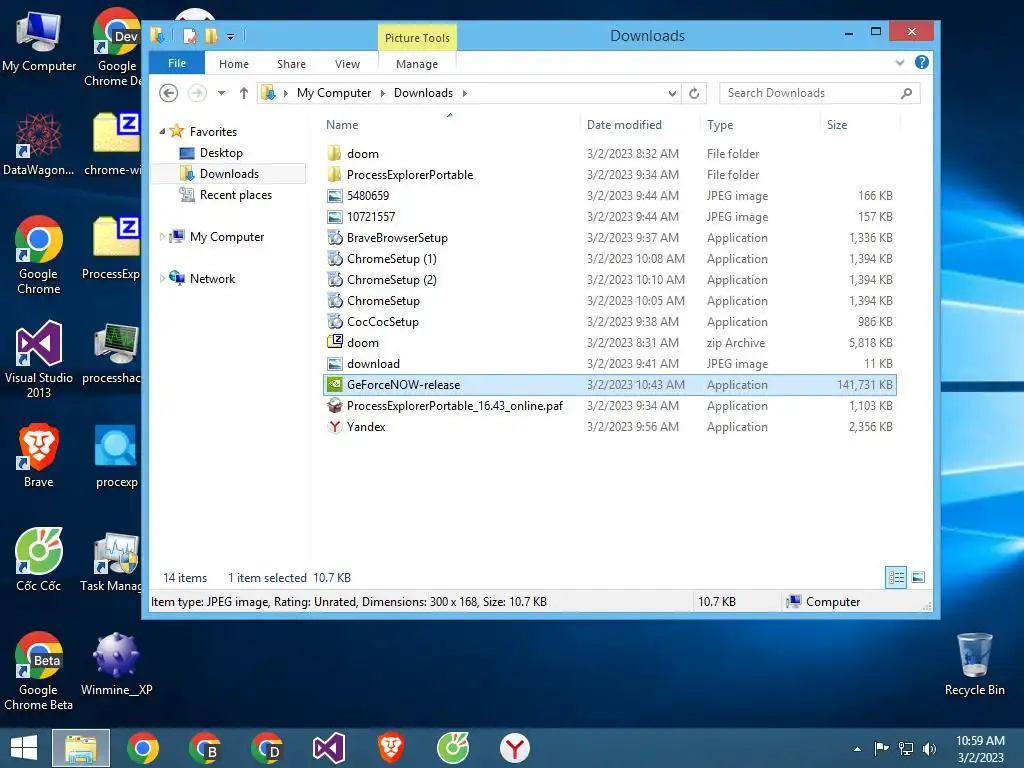Viewport: 1024px width, 768px height.
Task: Sort by the Date modified column
Action: [x=624, y=125]
